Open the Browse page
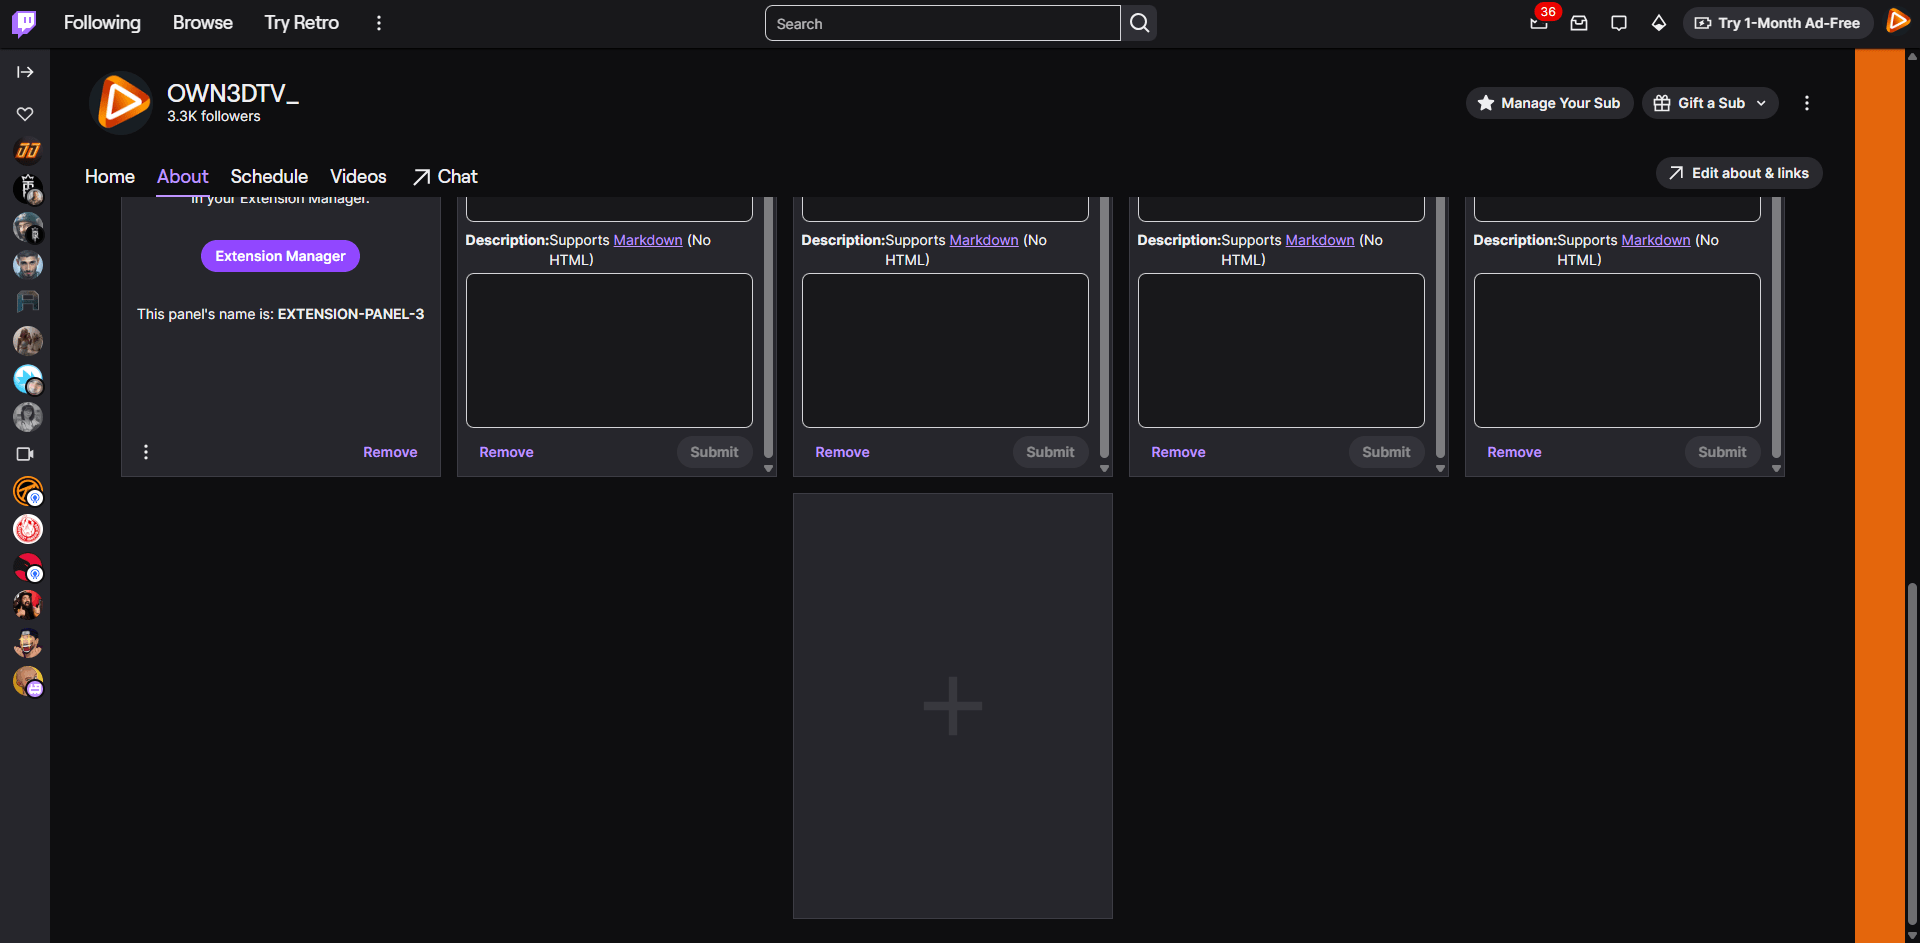 pos(203,23)
